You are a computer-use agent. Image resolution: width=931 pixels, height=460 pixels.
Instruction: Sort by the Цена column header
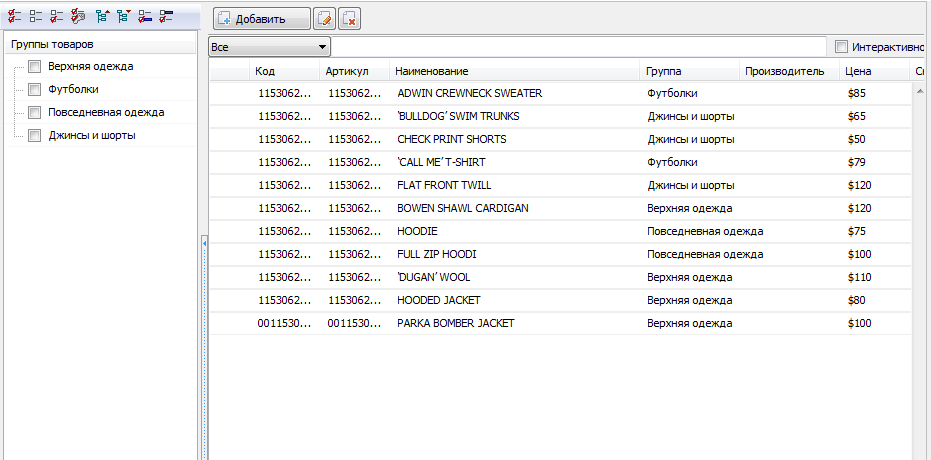(874, 71)
